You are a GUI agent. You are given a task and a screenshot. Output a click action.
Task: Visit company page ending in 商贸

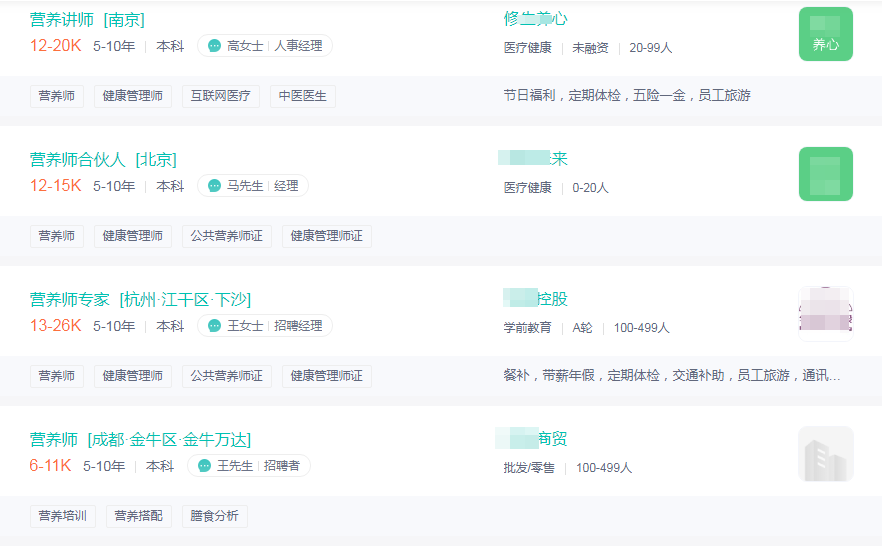pos(532,439)
